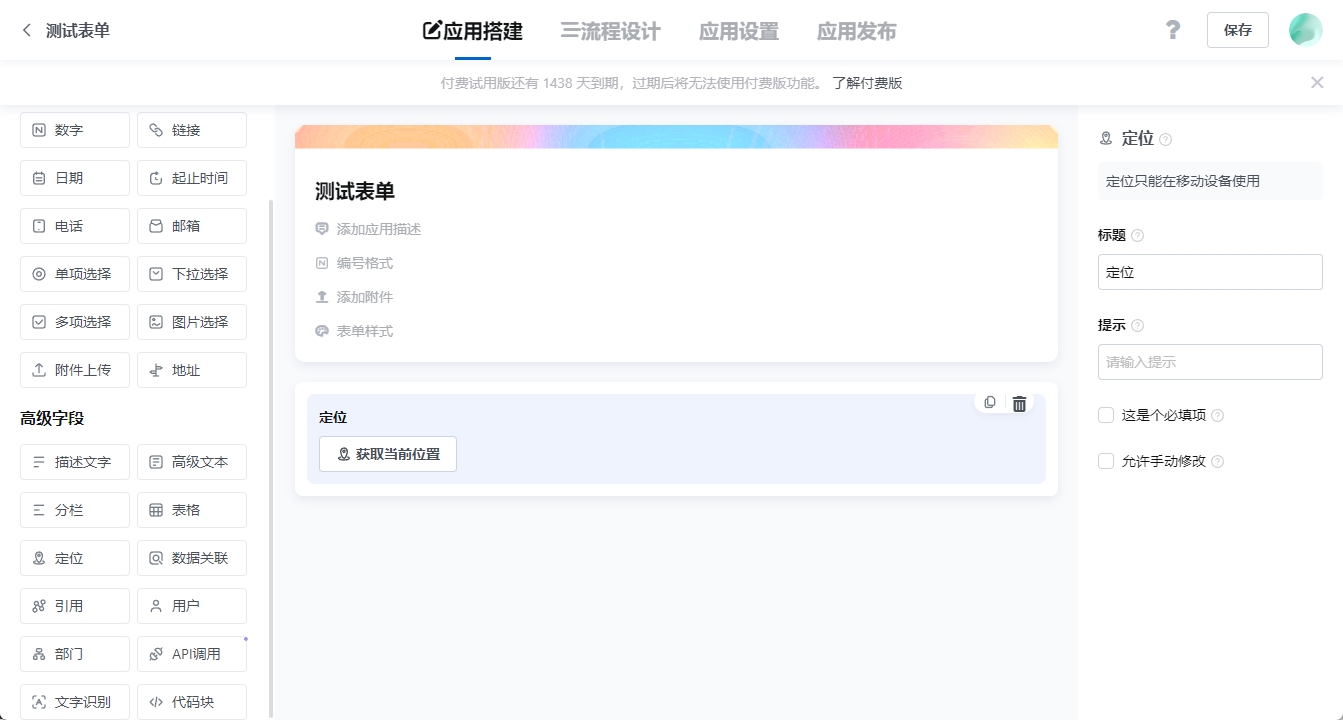
Task: Switch to the 流程设计 tab
Action: pos(610,31)
